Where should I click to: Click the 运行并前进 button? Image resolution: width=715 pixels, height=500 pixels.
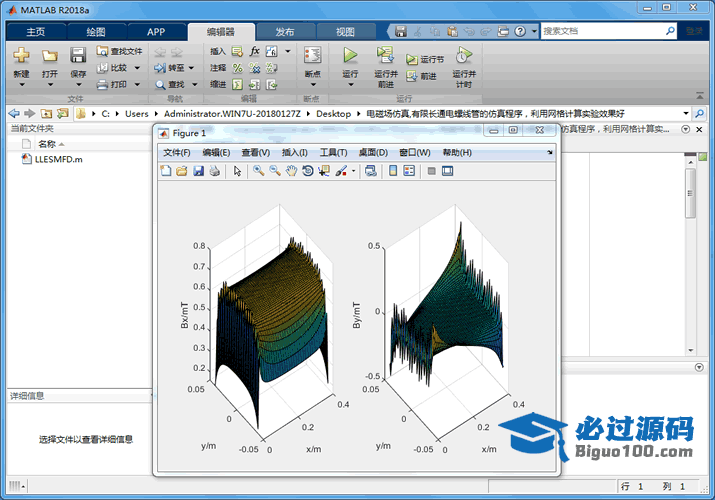(386, 67)
